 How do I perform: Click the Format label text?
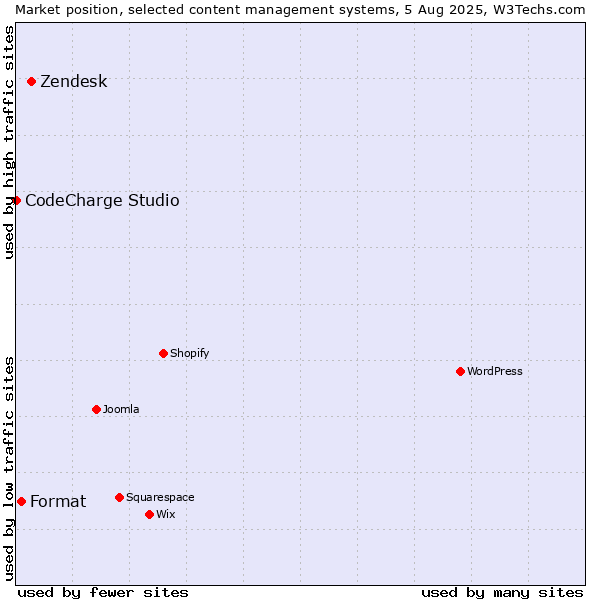pos(58,501)
